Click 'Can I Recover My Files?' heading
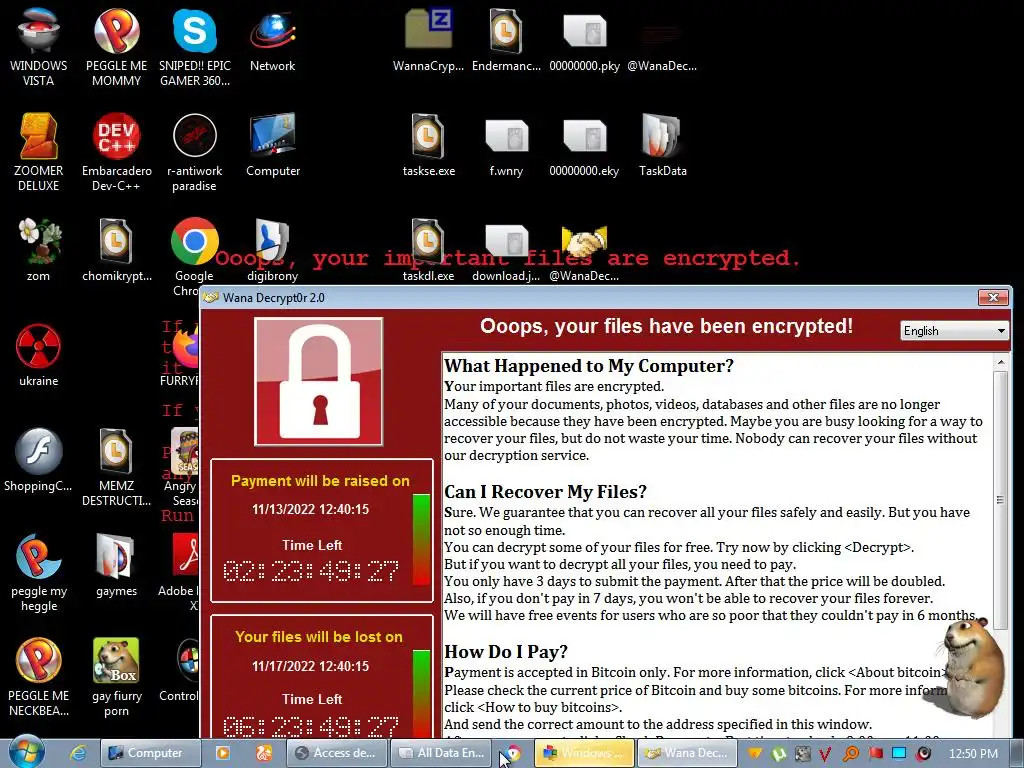This screenshot has height=768, width=1024. [545, 492]
